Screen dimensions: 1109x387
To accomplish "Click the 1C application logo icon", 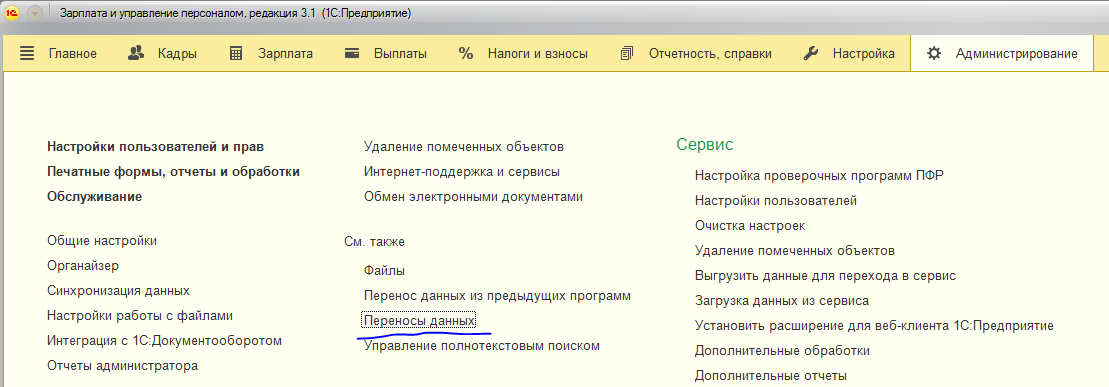I will (12, 13).
